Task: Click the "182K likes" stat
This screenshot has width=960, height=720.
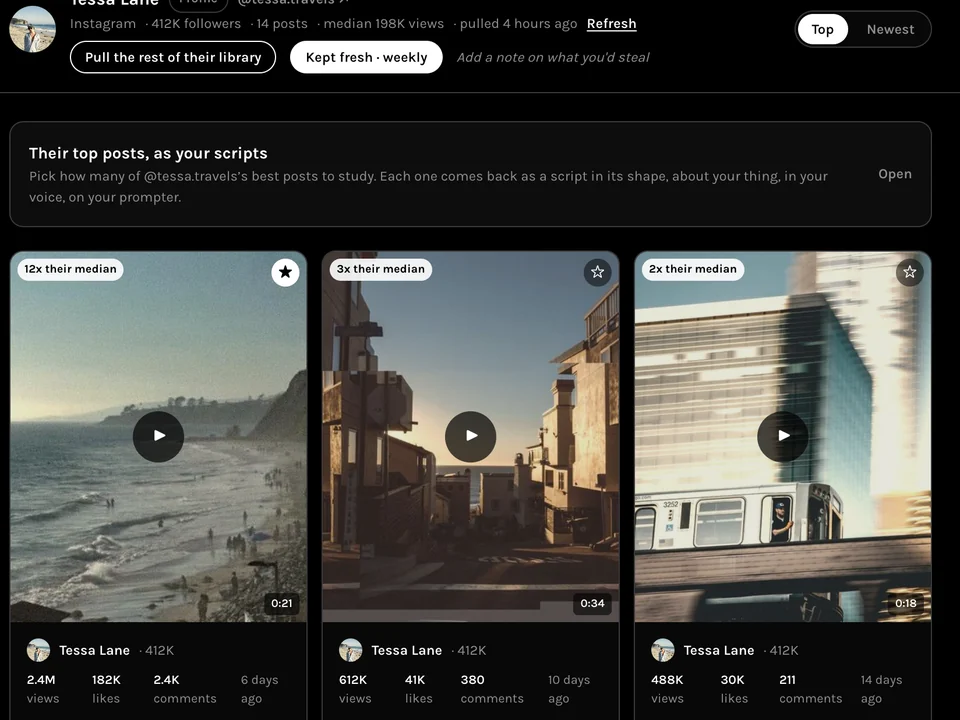Action: coord(106,689)
